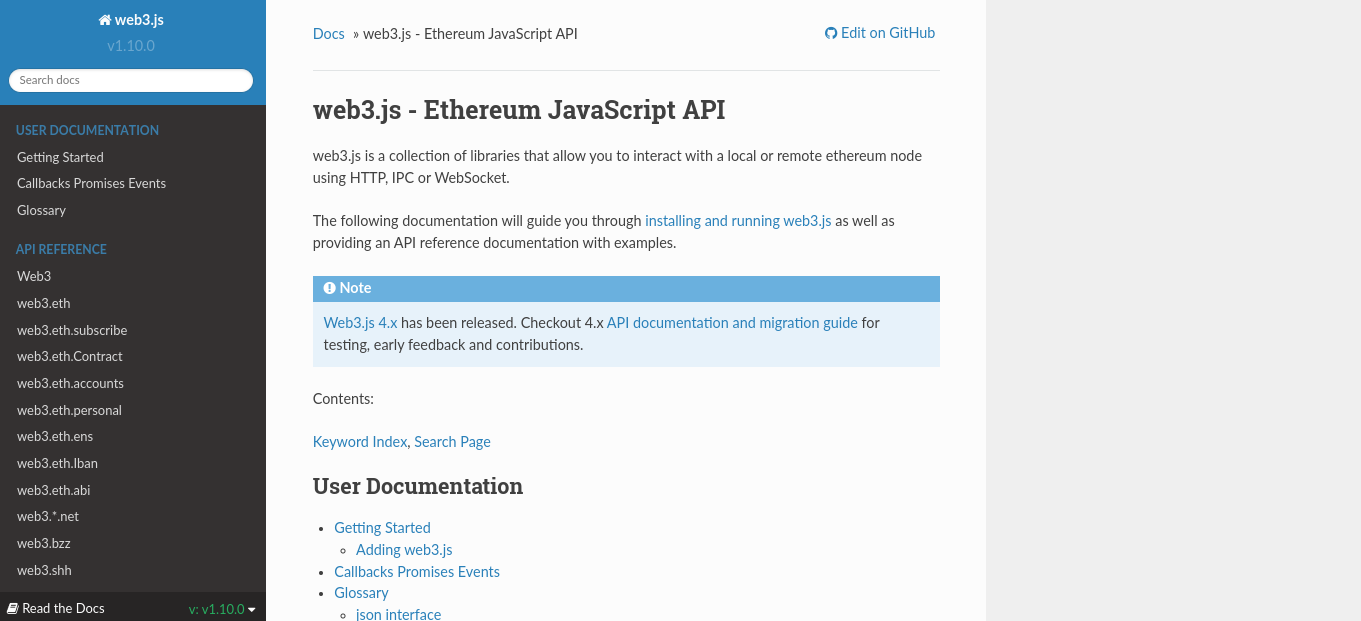Open Callbacks Promises Events in the sidebar
1361x621 pixels.
(x=91, y=183)
